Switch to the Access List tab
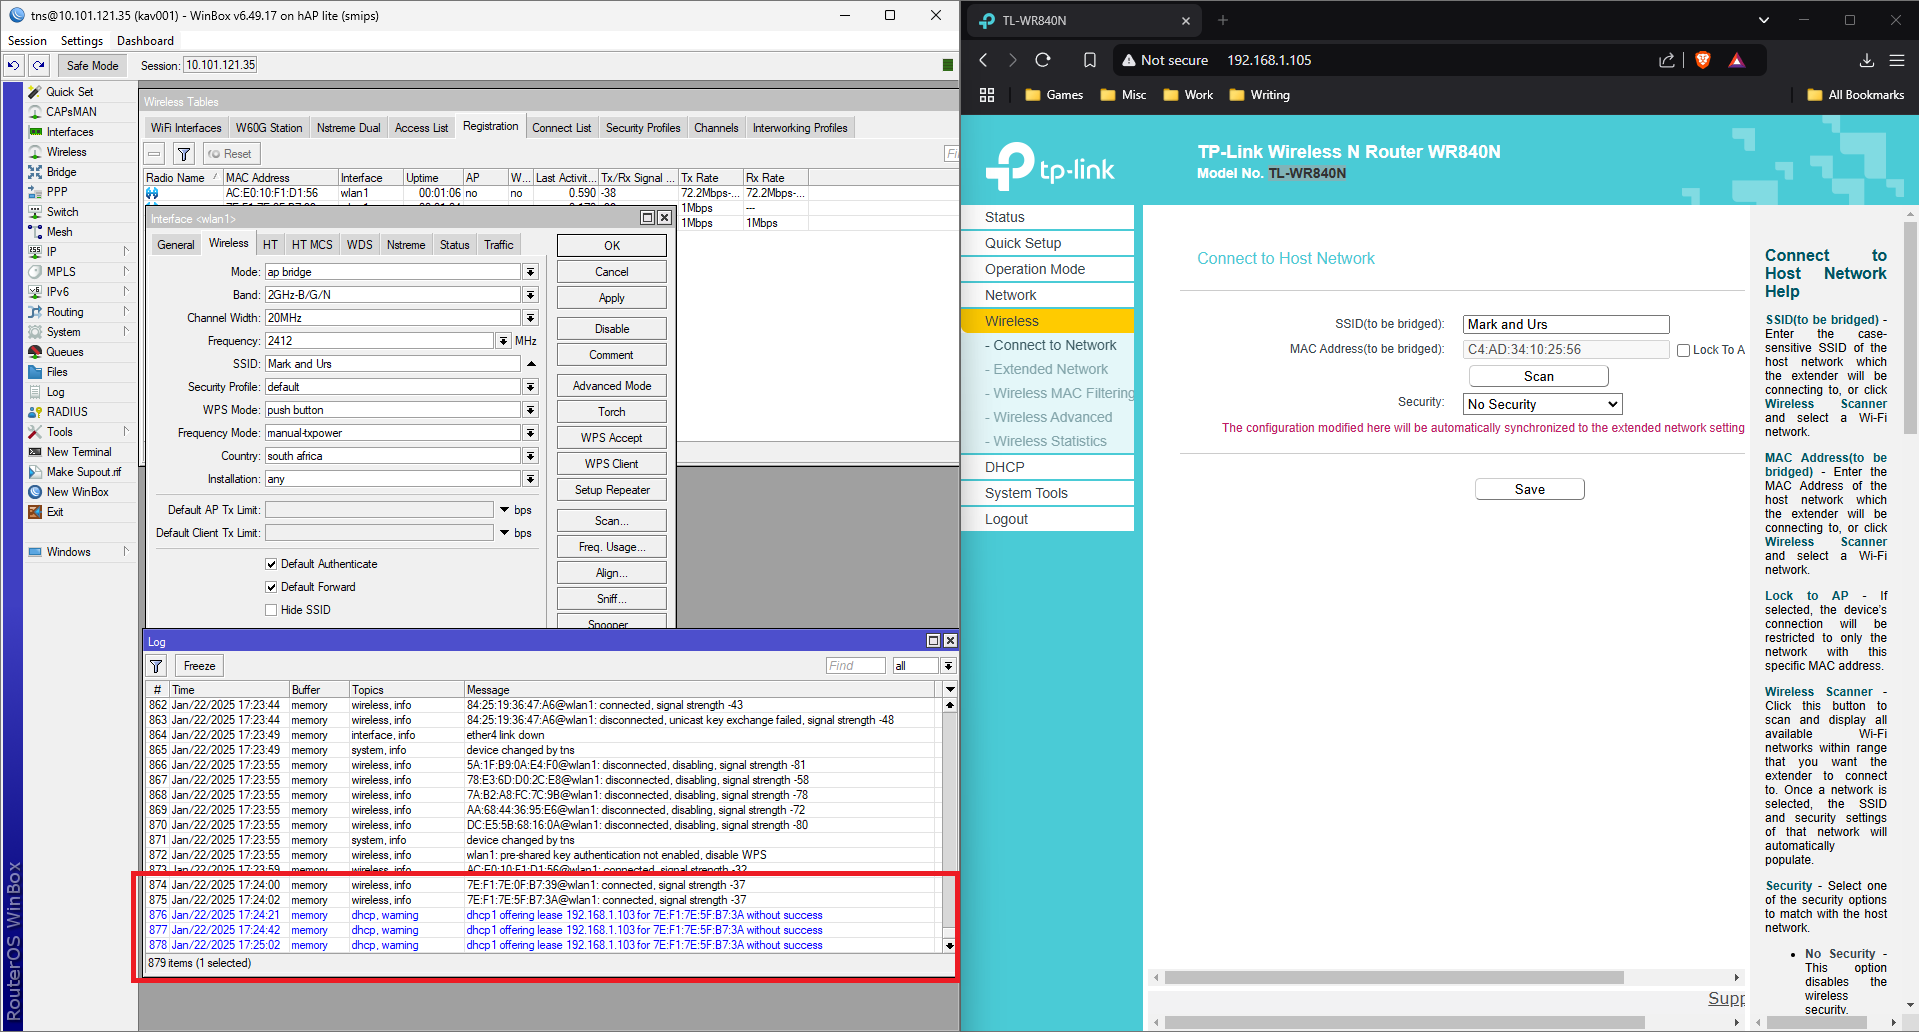Screen dimensions: 1919x1032 point(421,128)
